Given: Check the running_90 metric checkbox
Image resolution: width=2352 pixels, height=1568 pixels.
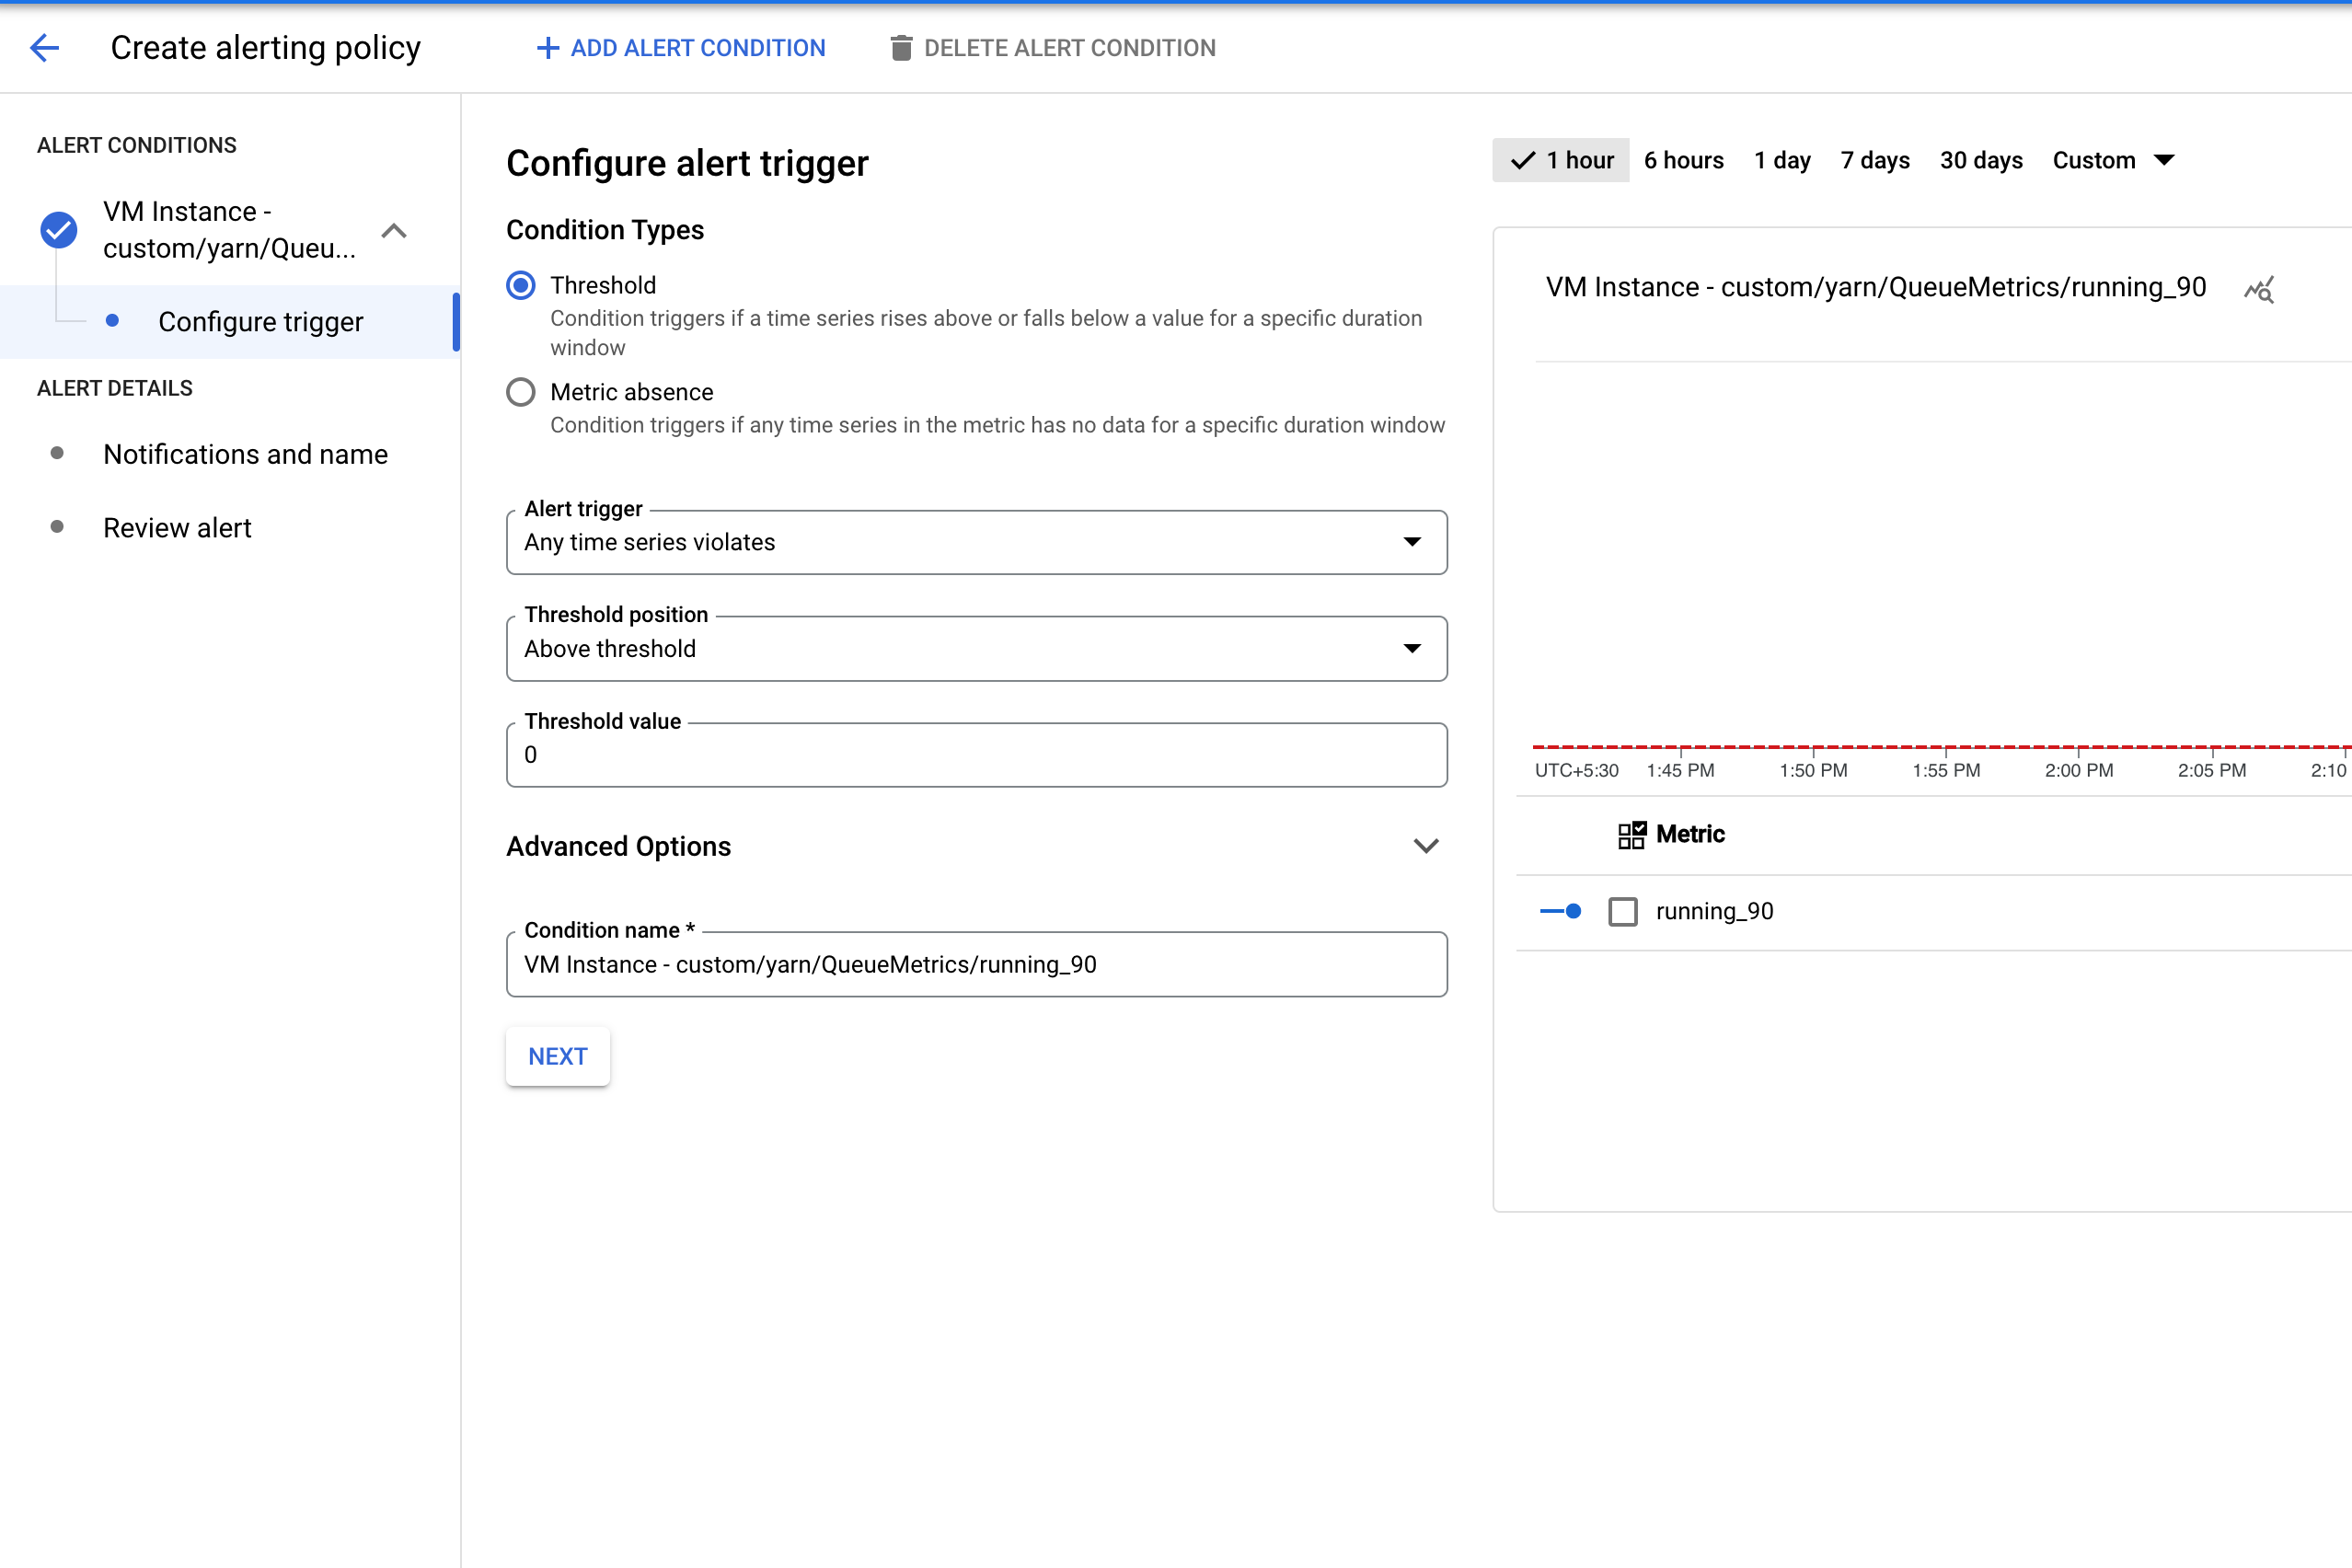Looking at the screenshot, I should (x=1622, y=911).
